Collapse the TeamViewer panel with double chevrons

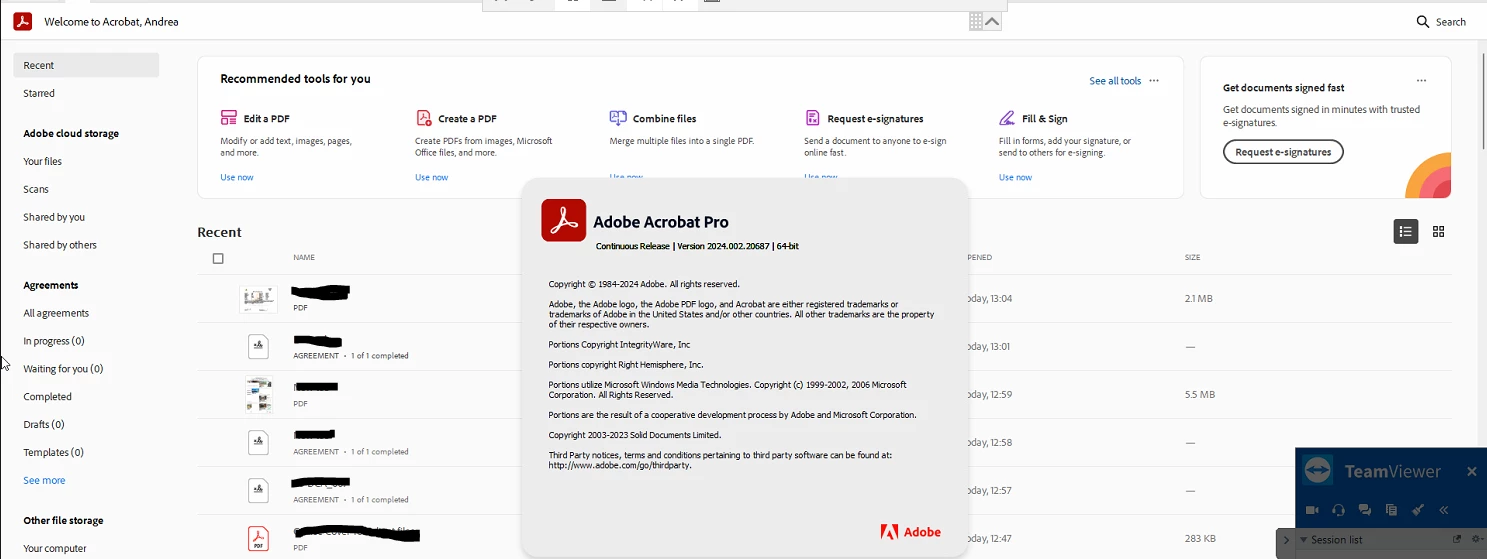pyautogui.click(x=1444, y=510)
